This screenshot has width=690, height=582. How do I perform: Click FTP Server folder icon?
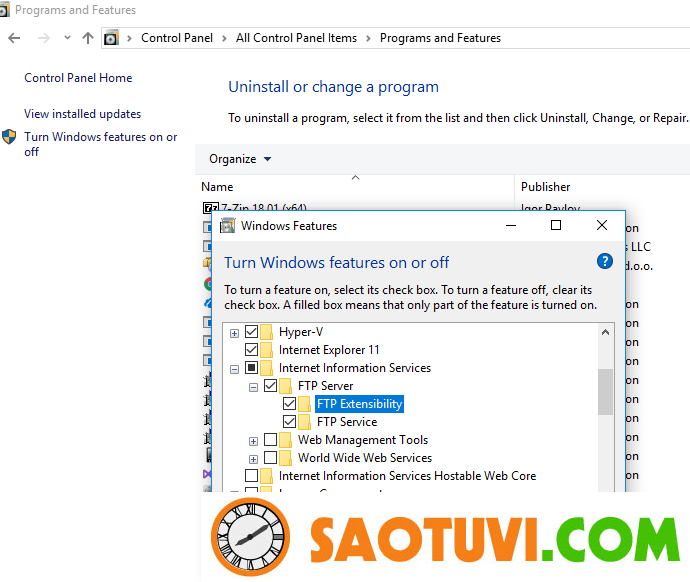(x=285, y=386)
